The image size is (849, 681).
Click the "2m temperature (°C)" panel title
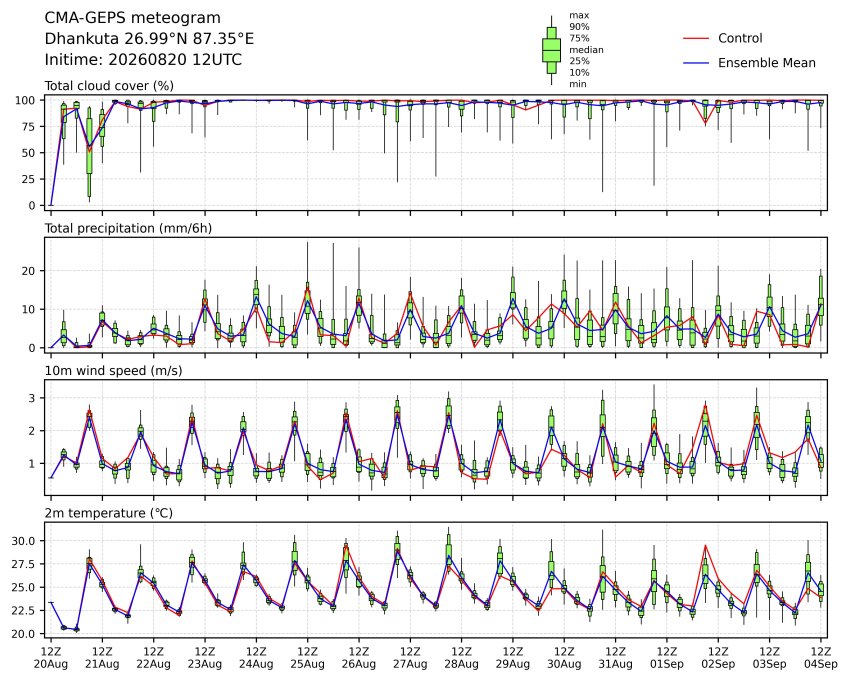pos(108,513)
